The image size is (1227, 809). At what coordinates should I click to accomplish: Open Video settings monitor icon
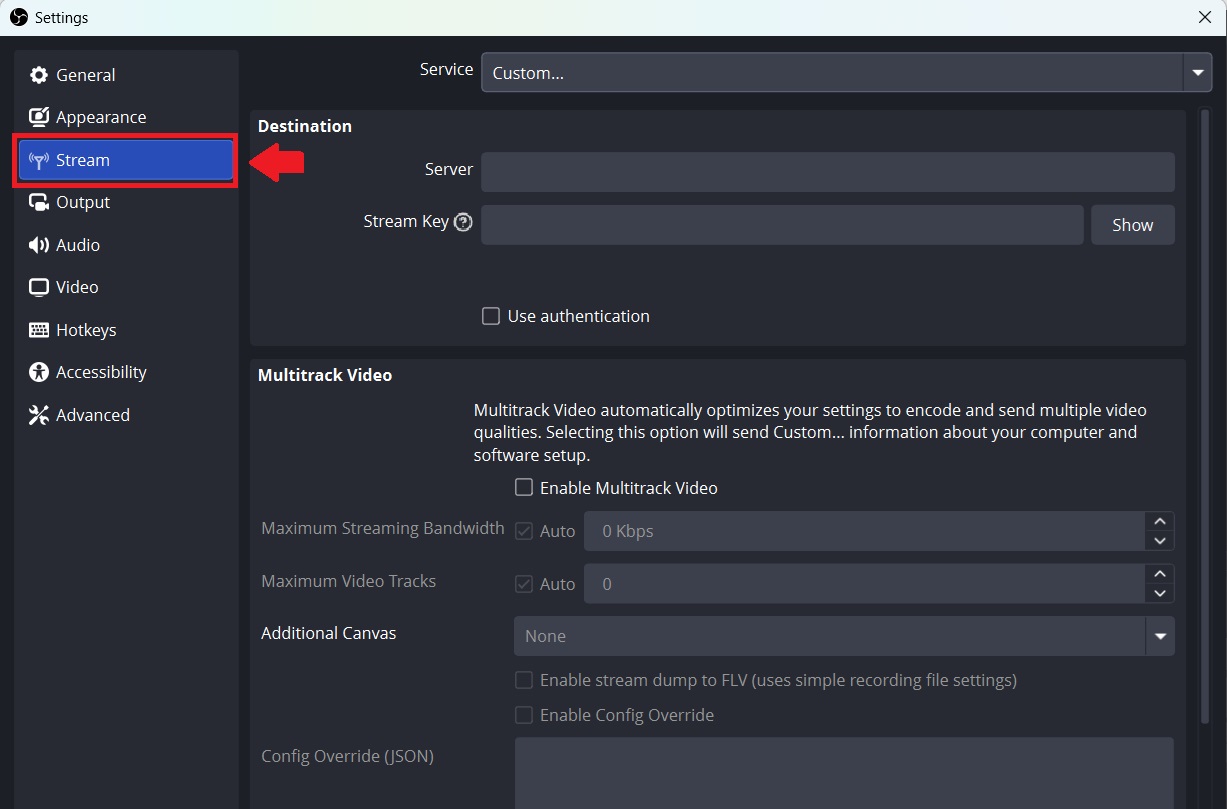pyautogui.click(x=39, y=287)
